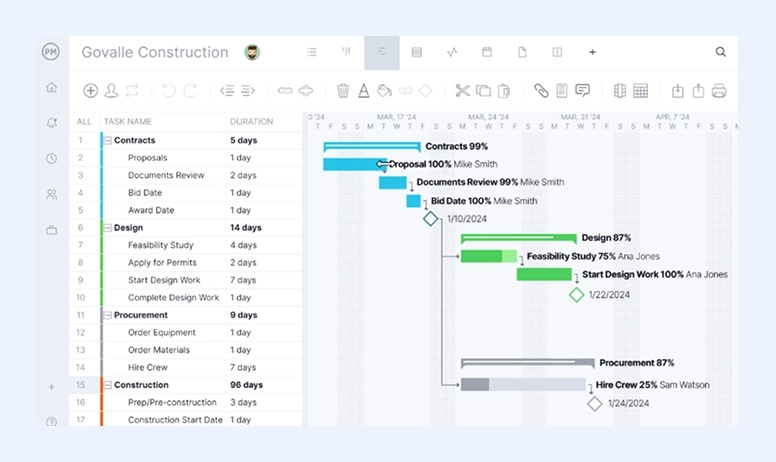The image size is (776, 462).
Task: Click the 1/22/2024 green milestone diamond
Action: click(x=577, y=295)
